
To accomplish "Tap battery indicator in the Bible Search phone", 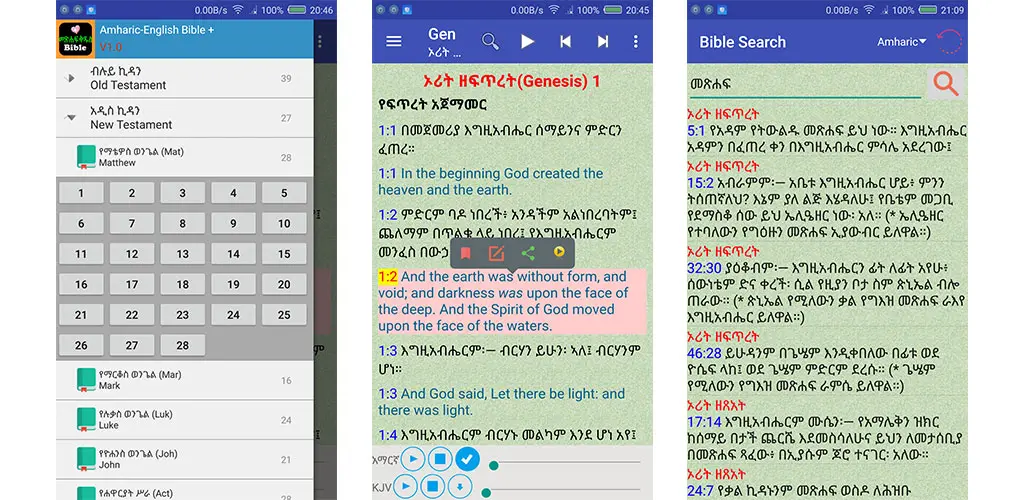I will tap(928, 10).
